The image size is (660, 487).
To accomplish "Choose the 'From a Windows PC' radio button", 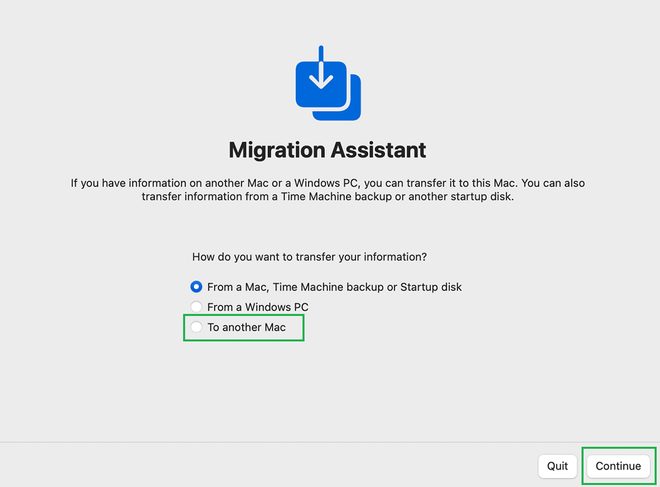I will [196, 307].
